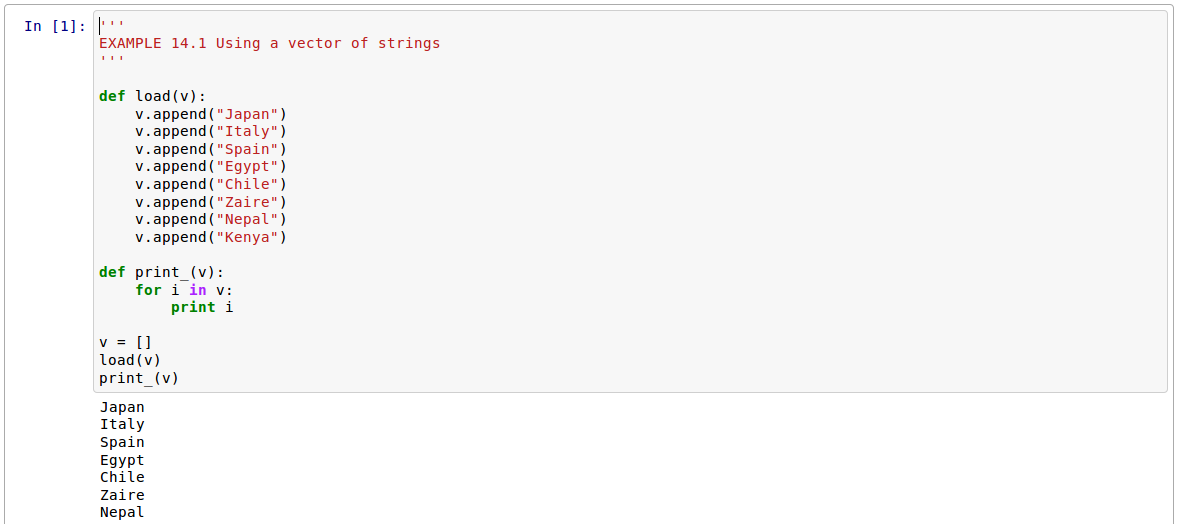The height and width of the screenshot is (524, 1179).
Task: Click the v.append("Spain") code line
Action: (211, 149)
